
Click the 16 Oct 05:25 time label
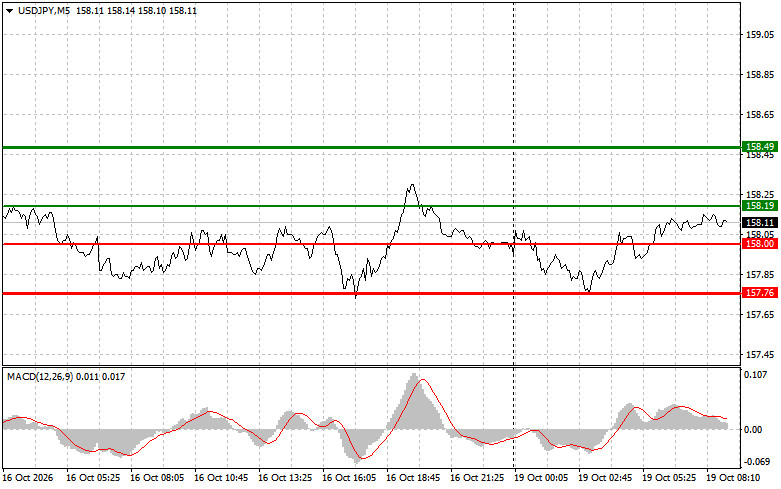point(93,478)
